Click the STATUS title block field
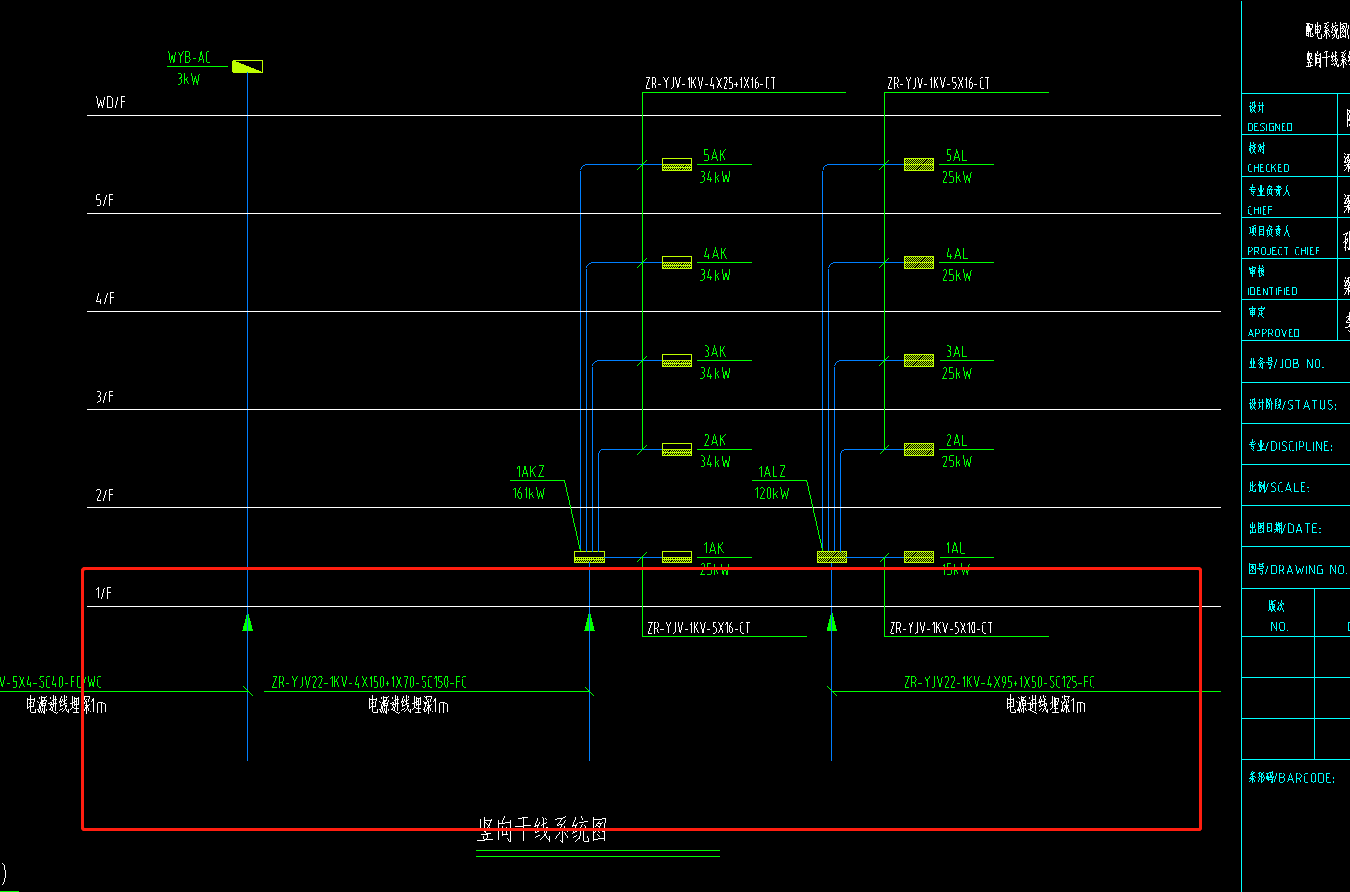 click(1292, 405)
